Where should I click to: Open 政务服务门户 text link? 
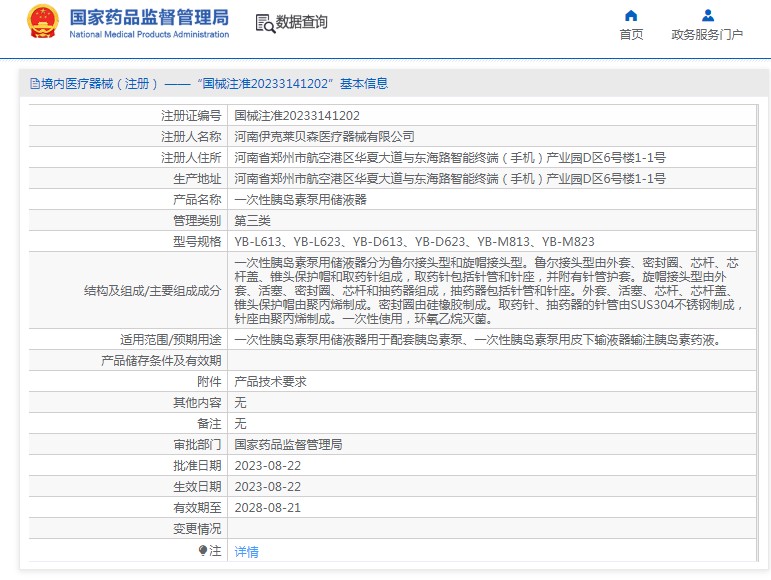click(x=707, y=35)
